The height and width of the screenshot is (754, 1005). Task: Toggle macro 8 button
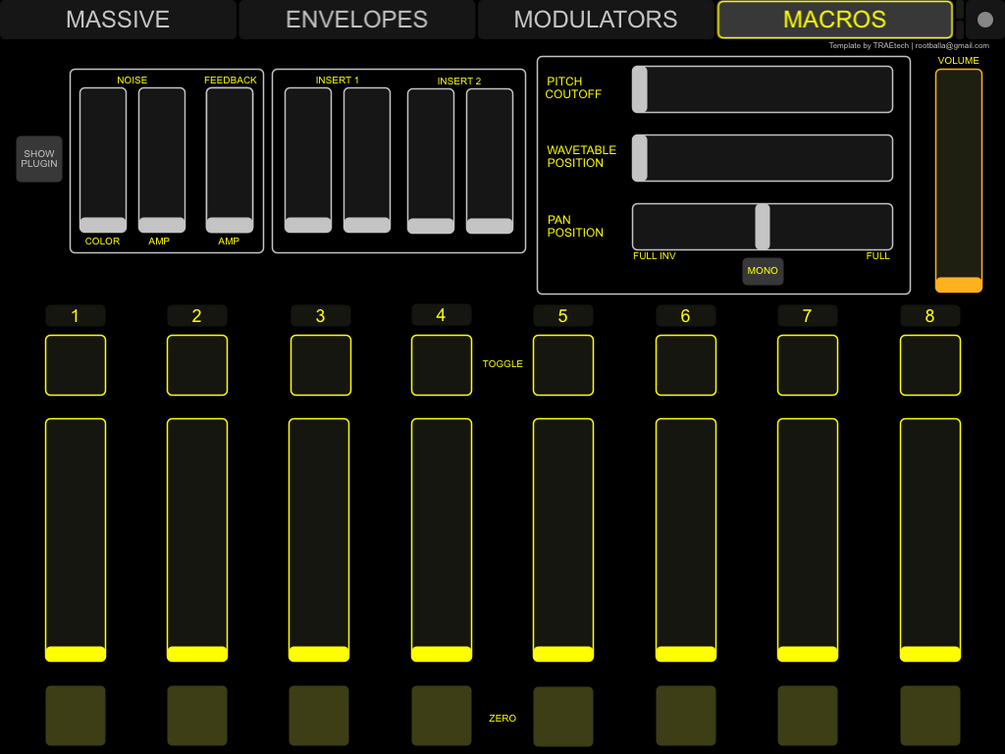click(x=930, y=365)
